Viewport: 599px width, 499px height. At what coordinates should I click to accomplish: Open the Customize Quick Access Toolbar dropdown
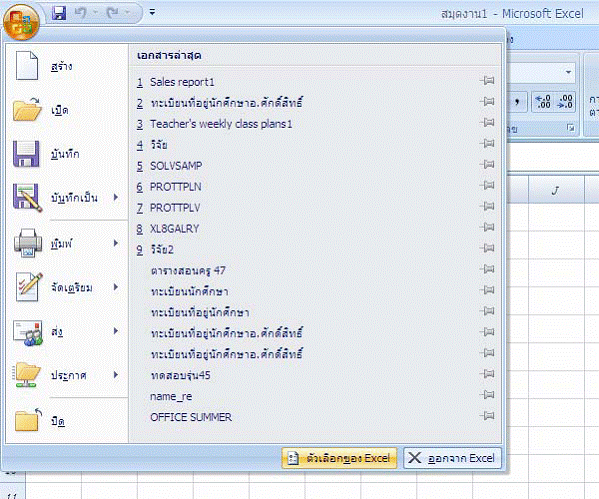[x=152, y=13]
